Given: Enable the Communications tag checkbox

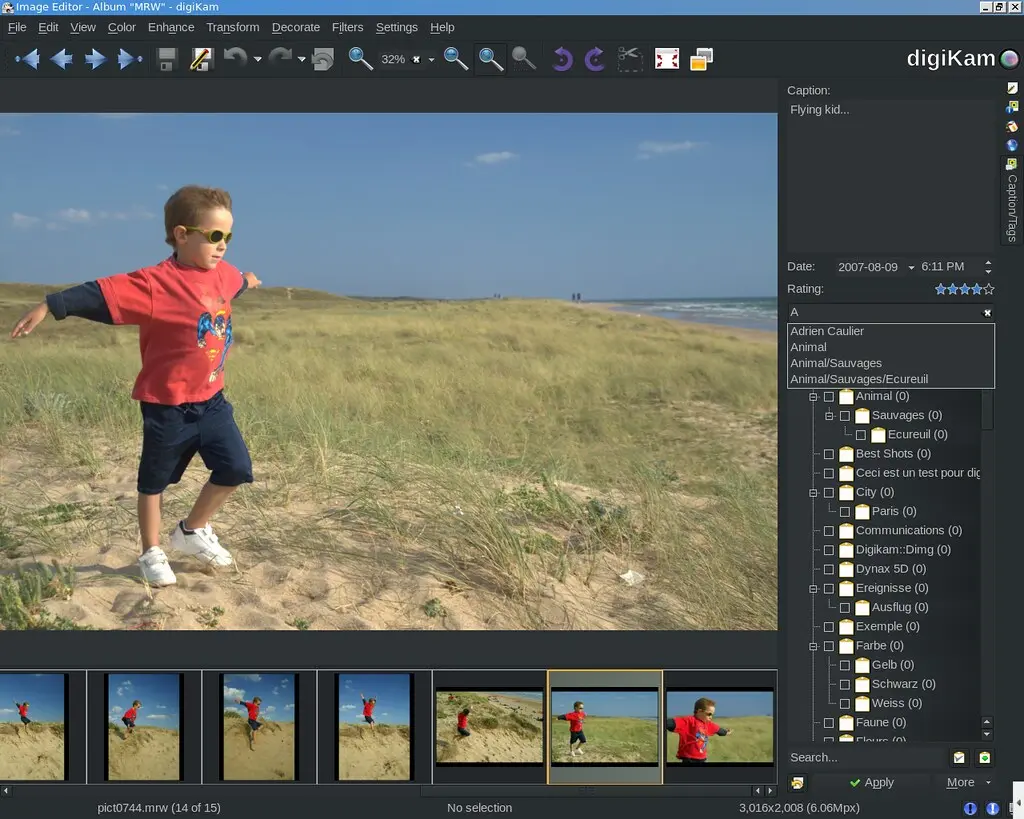Looking at the screenshot, I should click(829, 531).
